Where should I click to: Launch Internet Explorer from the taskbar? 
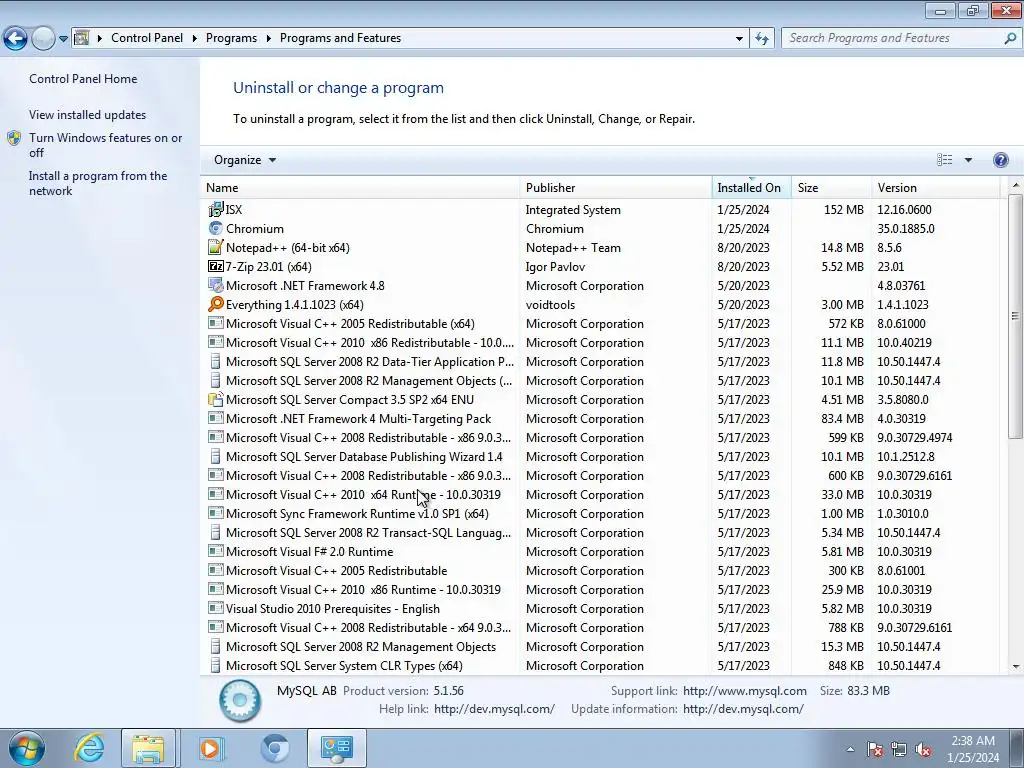pyautogui.click(x=89, y=748)
